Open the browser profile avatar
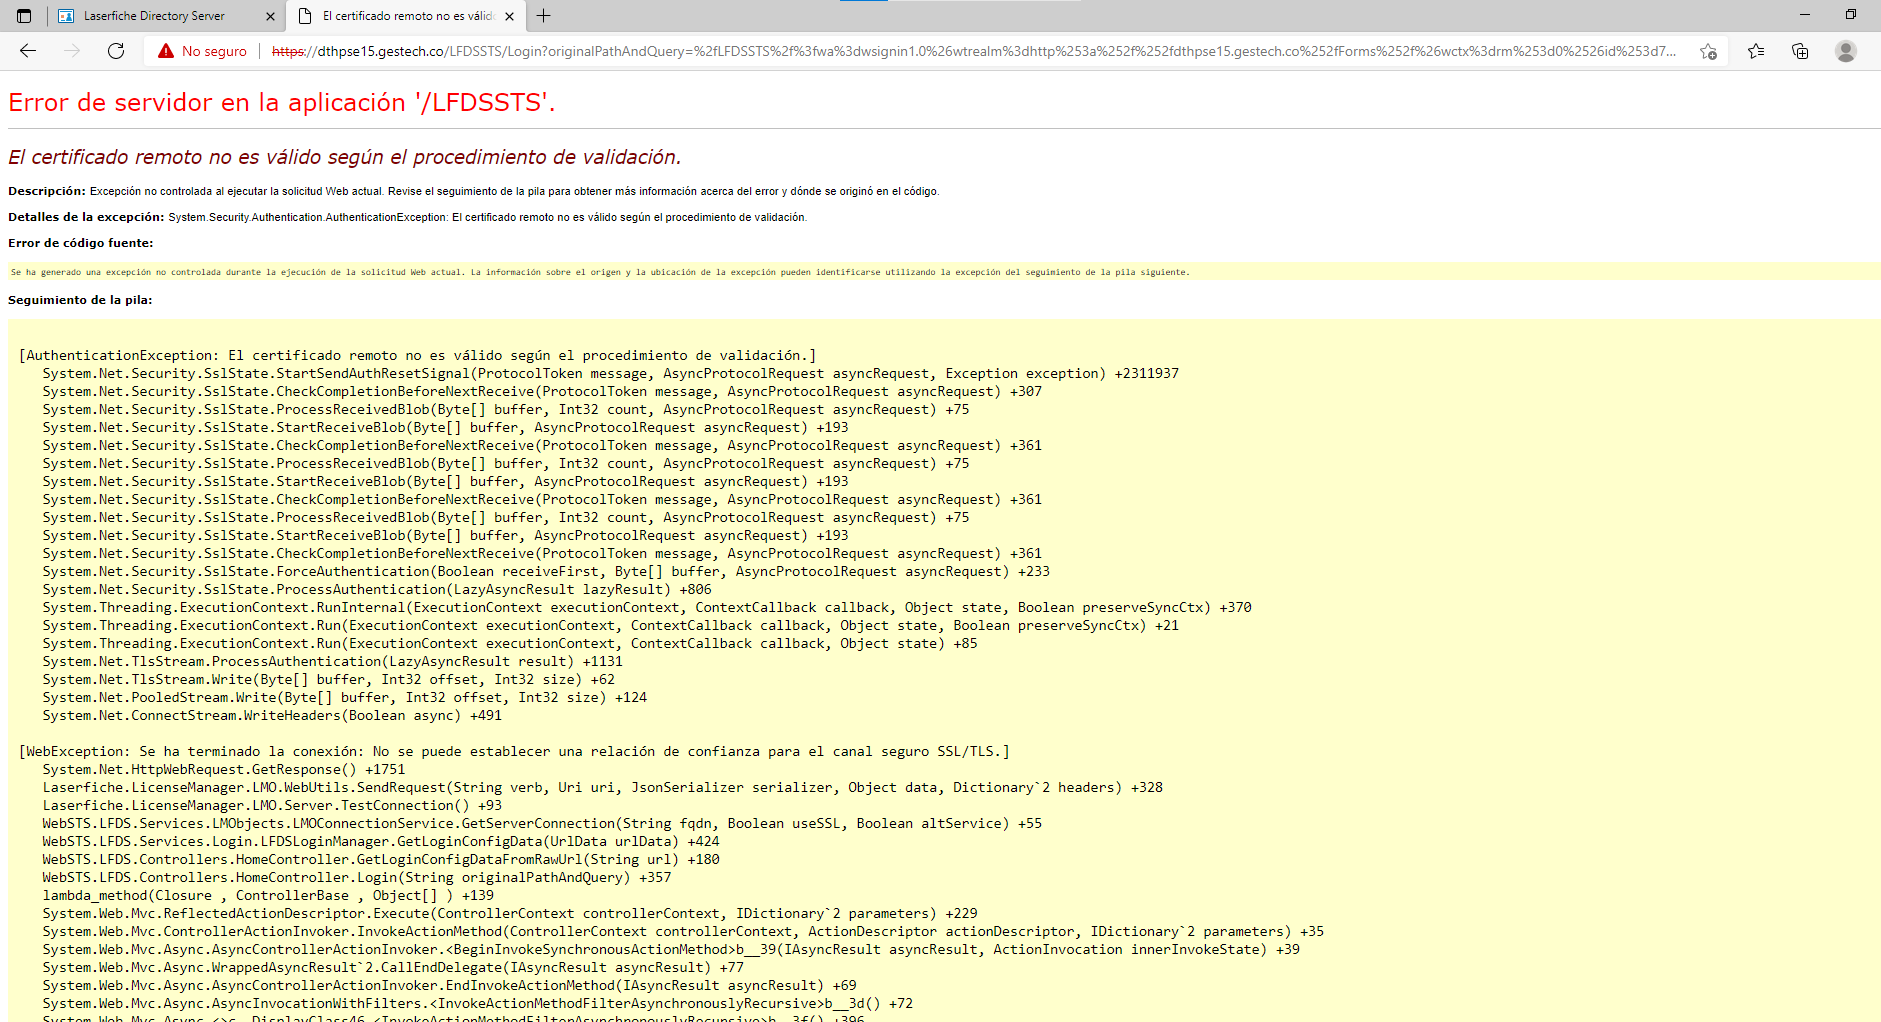 (1846, 51)
